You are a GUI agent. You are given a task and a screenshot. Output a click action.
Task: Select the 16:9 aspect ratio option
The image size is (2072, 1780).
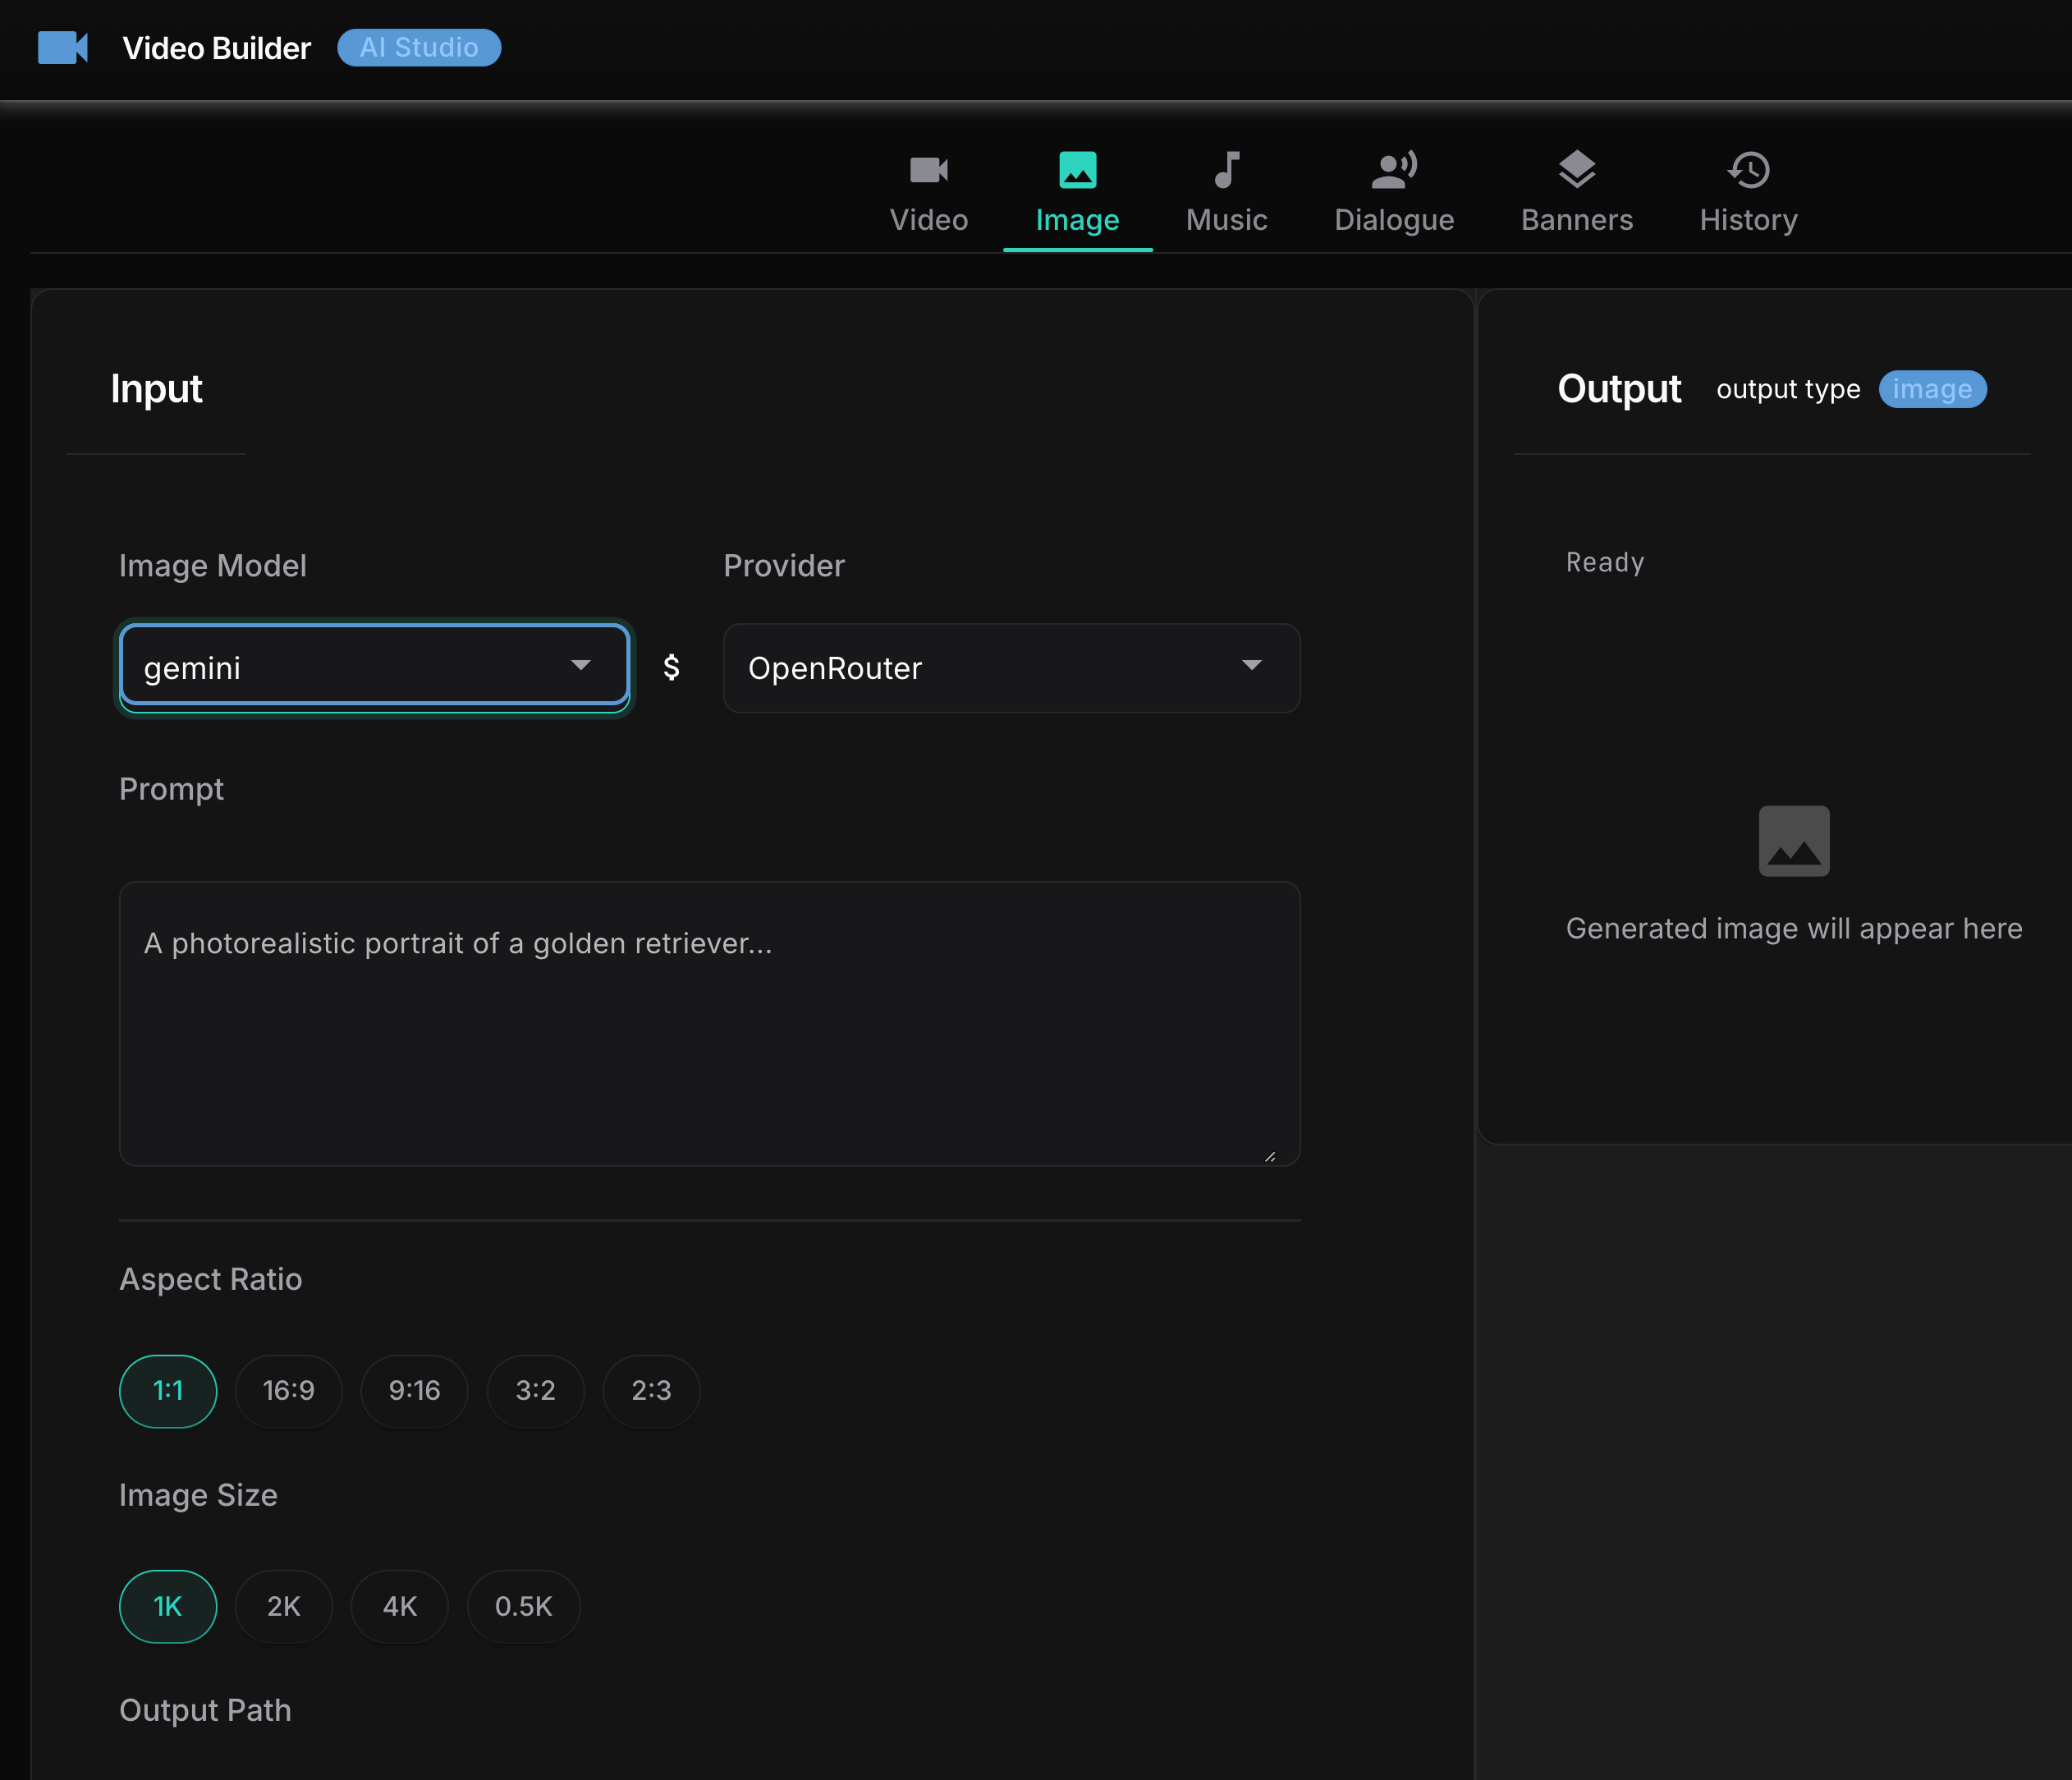pyautogui.click(x=288, y=1390)
